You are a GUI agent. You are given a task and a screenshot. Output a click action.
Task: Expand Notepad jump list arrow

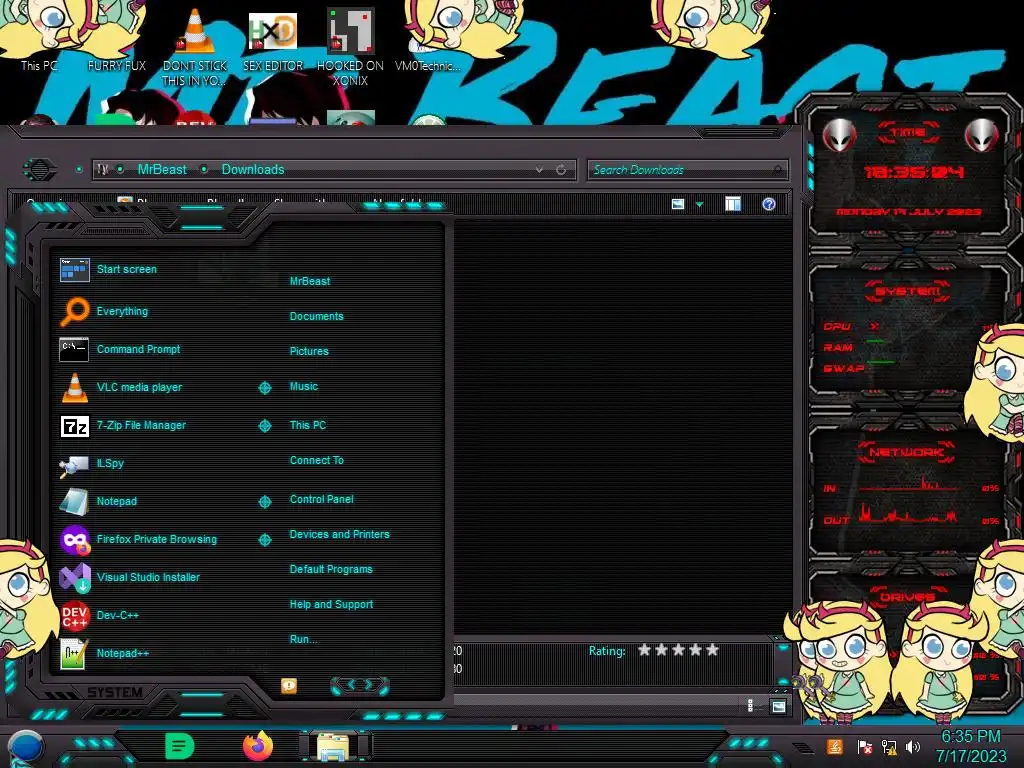(x=264, y=502)
